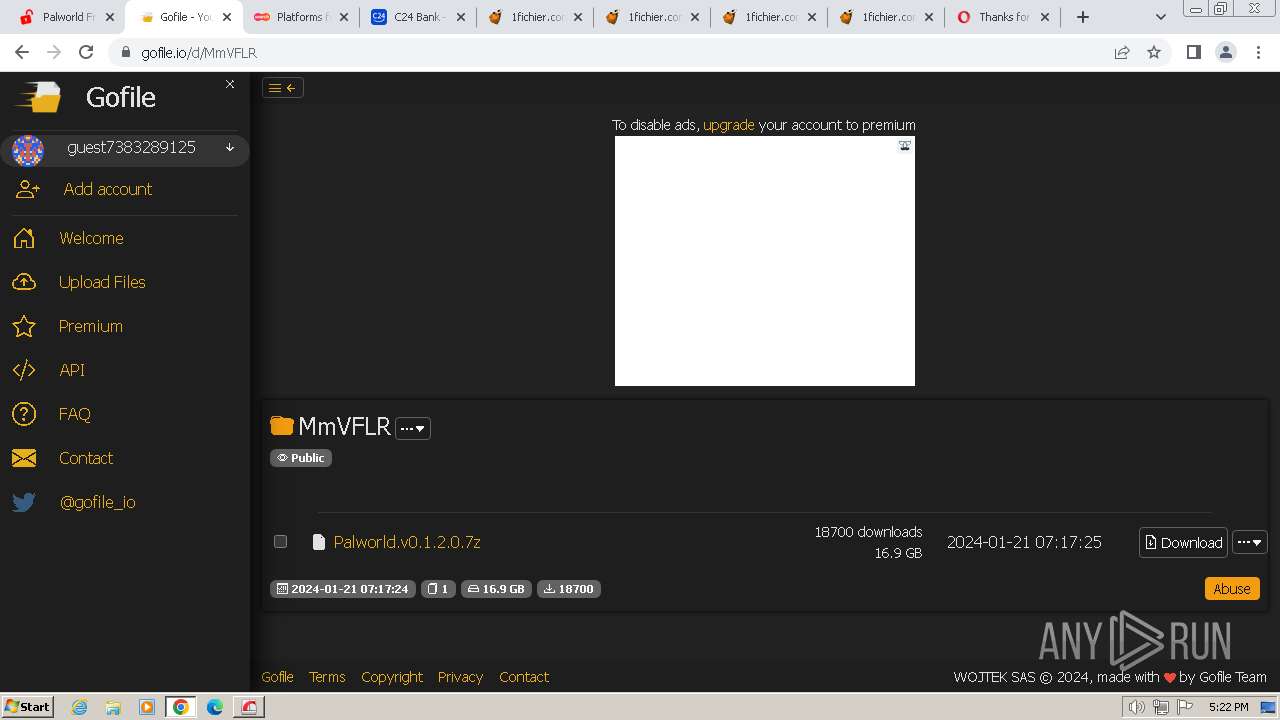The width and height of the screenshot is (1280, 720).
Task: Switch to the C24 Bank browser tab
Action: [x=416, y=17]
